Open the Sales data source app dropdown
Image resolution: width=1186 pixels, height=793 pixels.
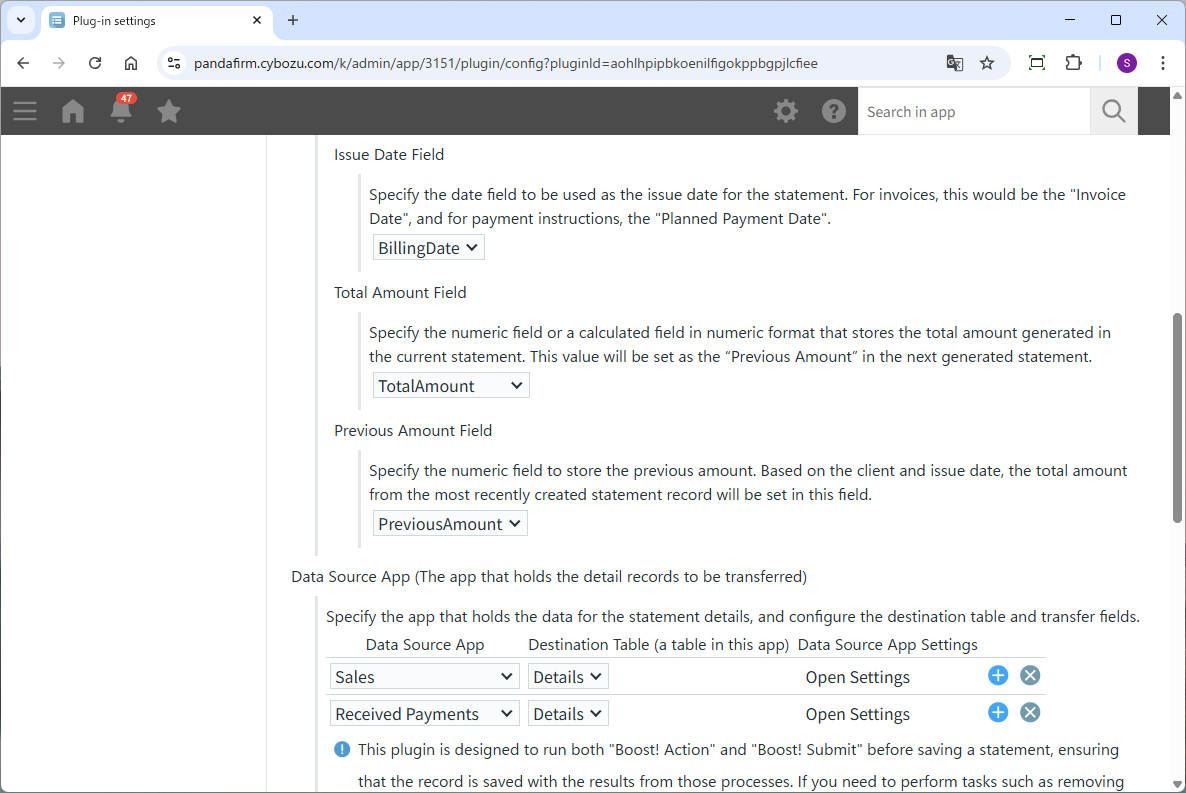pyautogui.click(x=424, y=677)
